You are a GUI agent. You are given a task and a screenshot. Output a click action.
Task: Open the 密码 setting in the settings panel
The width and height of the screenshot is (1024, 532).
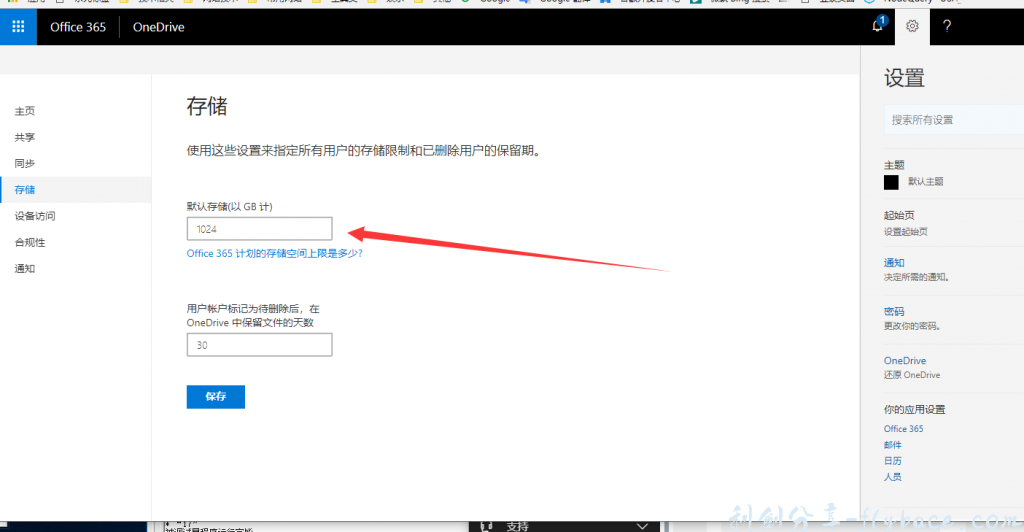[x=894, y=311]
